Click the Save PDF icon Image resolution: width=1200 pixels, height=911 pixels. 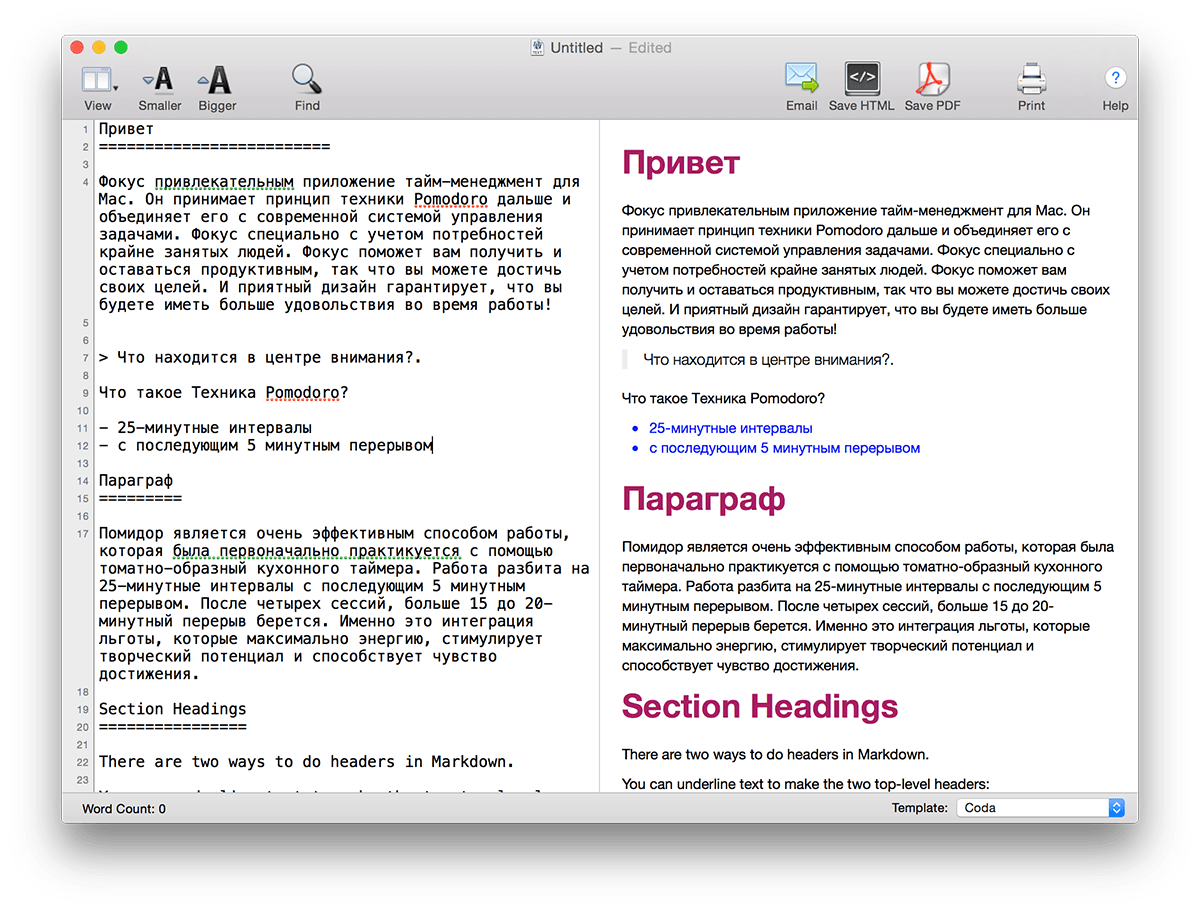click(932, 78)
